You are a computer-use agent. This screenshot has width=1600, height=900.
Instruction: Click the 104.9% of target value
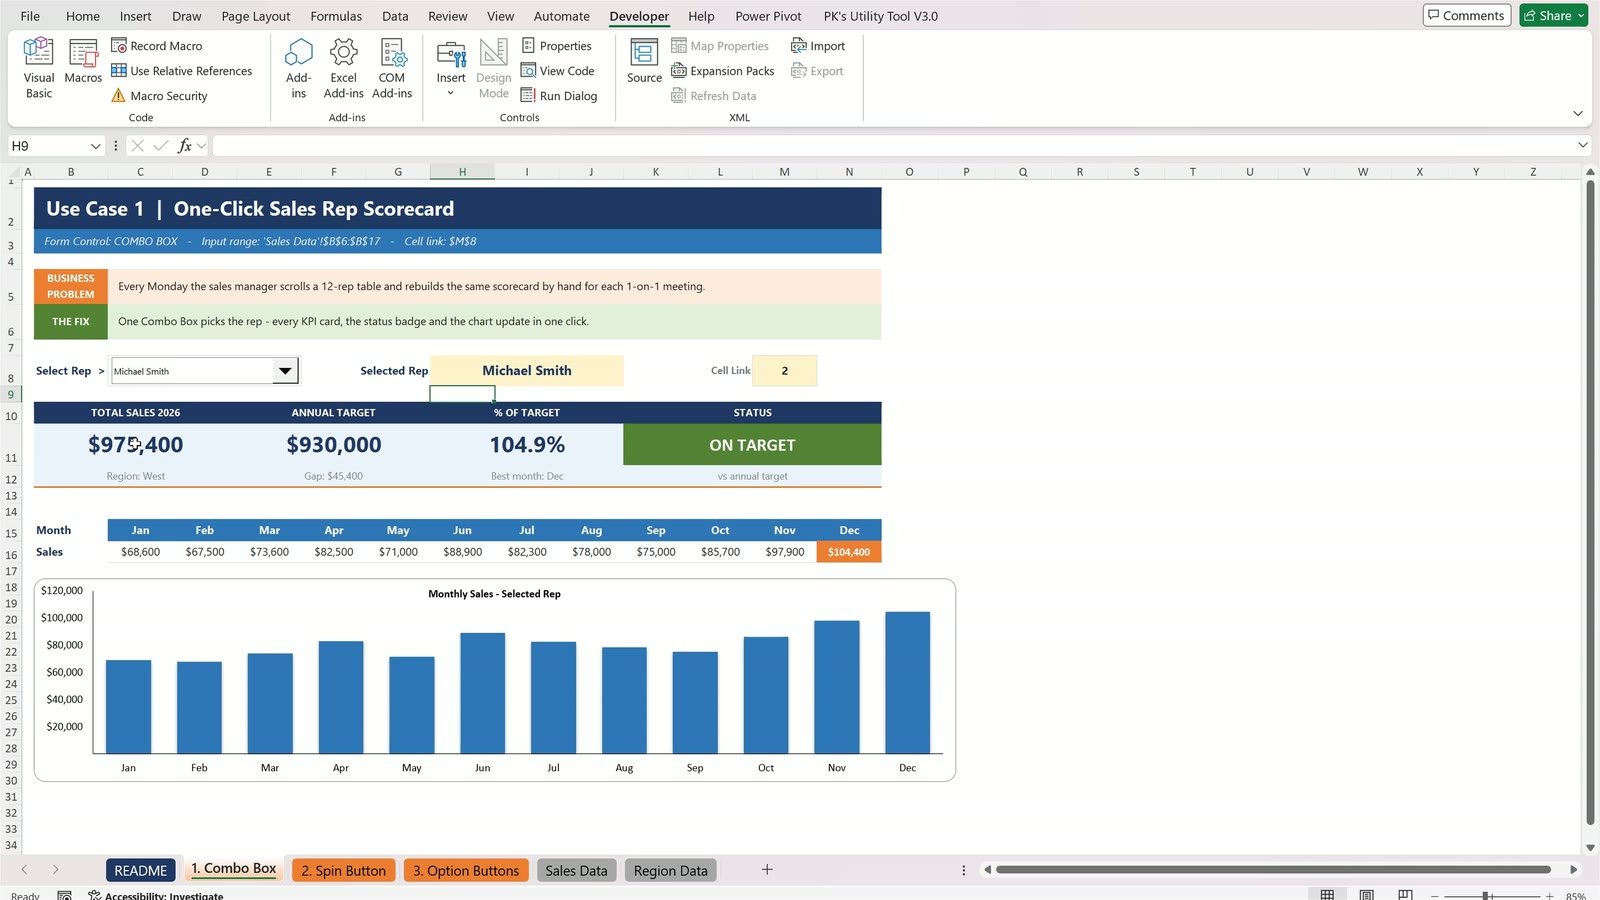point(527,445)
